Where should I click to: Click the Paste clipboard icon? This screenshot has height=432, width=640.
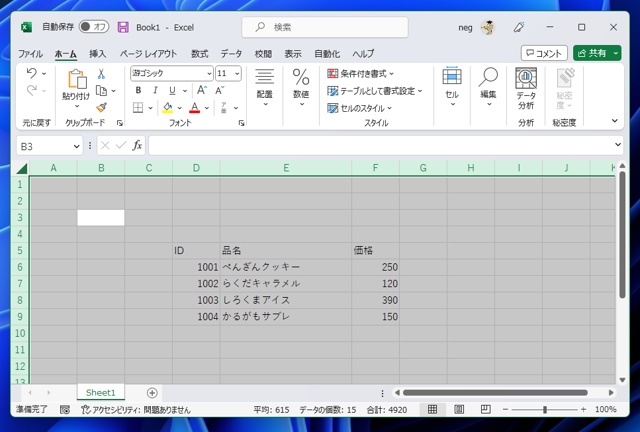point(76,79)
